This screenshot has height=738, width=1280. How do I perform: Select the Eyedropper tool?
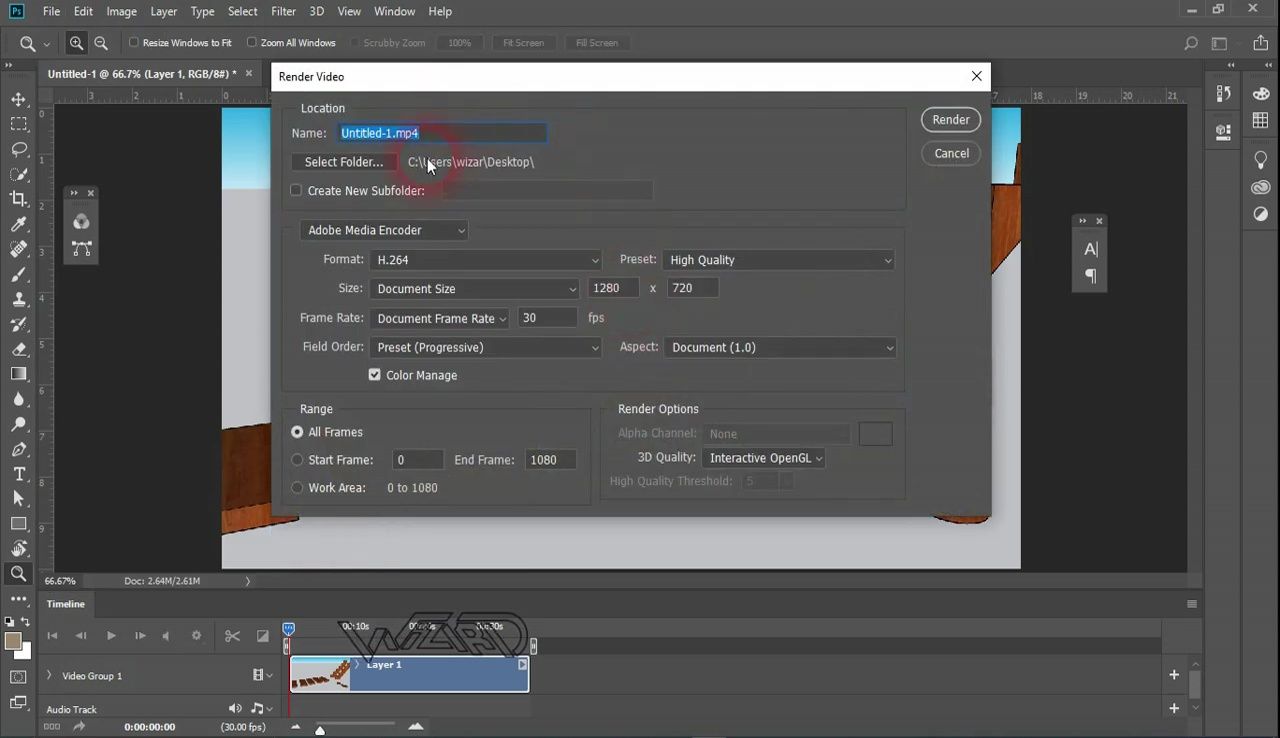[19, 224]
